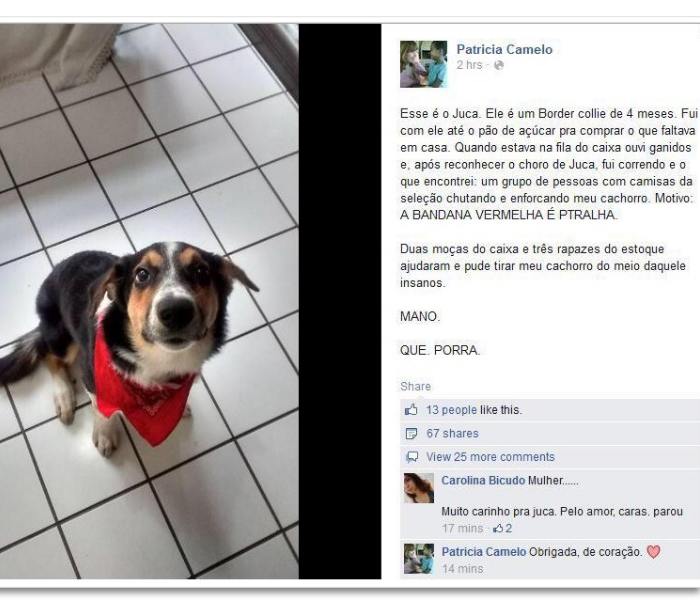The width and height of the screenshot is (700, 600).
Task: Click the 17 mins comment timestamp
Action: 462,529
